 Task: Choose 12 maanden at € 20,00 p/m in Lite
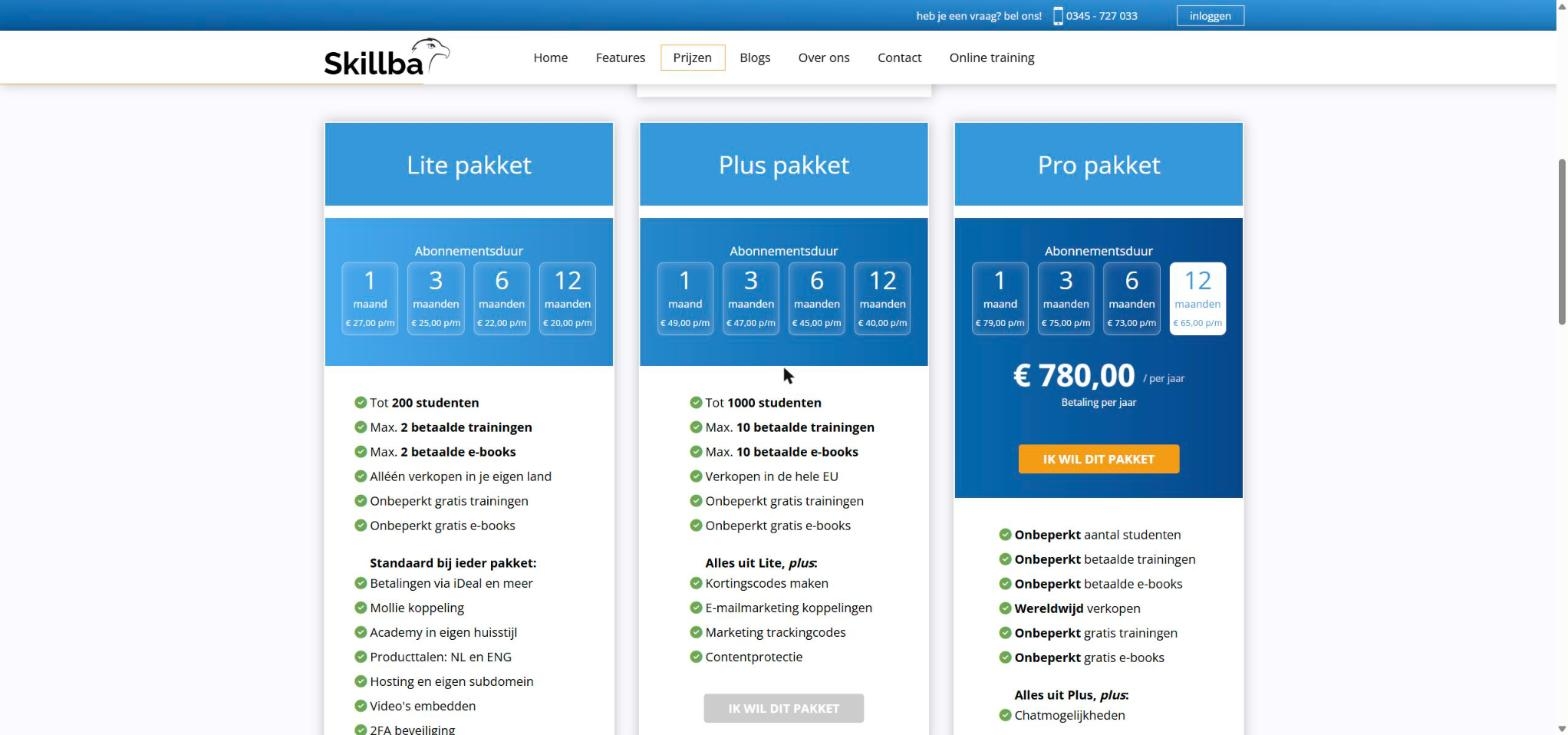click(568, 299)
